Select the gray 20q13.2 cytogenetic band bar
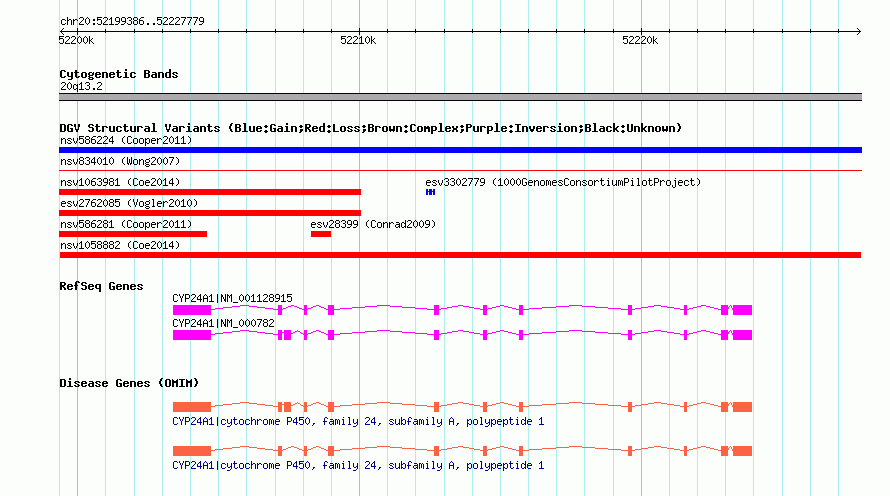The width and height of the screenshot is (890, 496). coord(460,97)
